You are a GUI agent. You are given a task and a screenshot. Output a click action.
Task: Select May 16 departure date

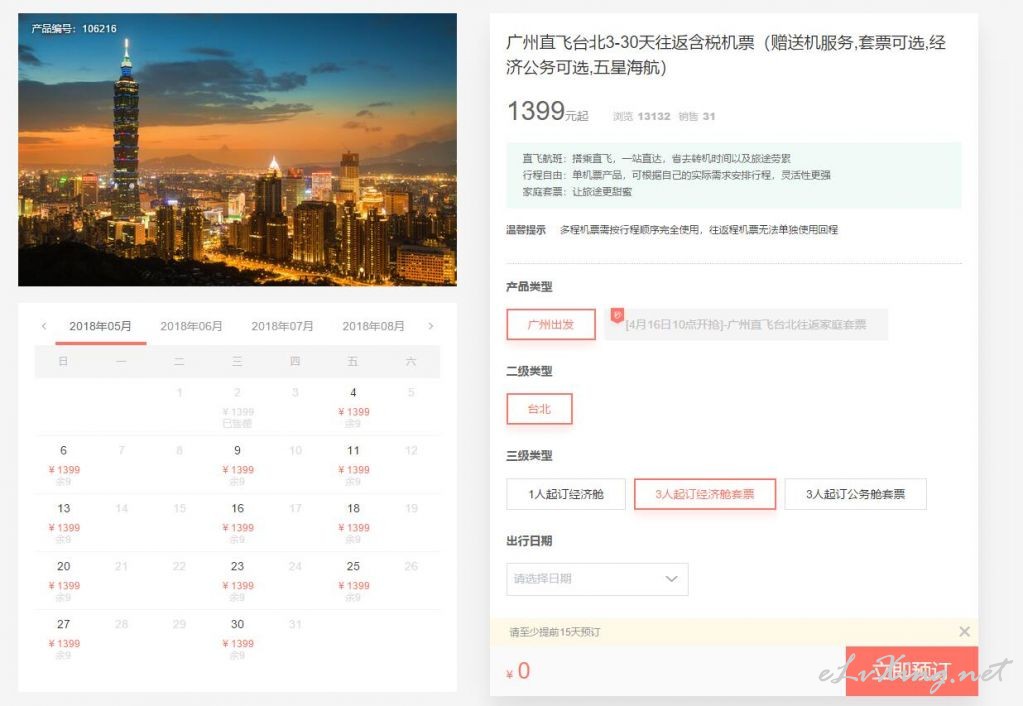tap(237, 523)
